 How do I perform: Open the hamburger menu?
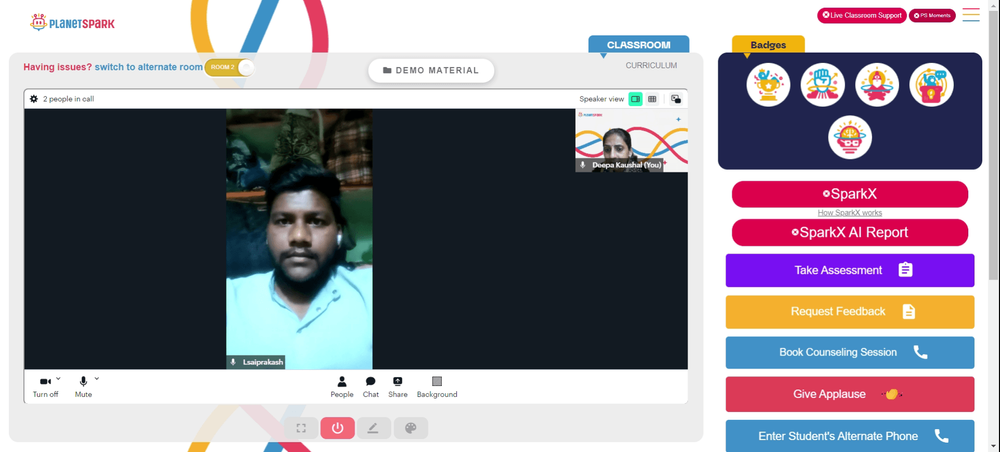971,15
